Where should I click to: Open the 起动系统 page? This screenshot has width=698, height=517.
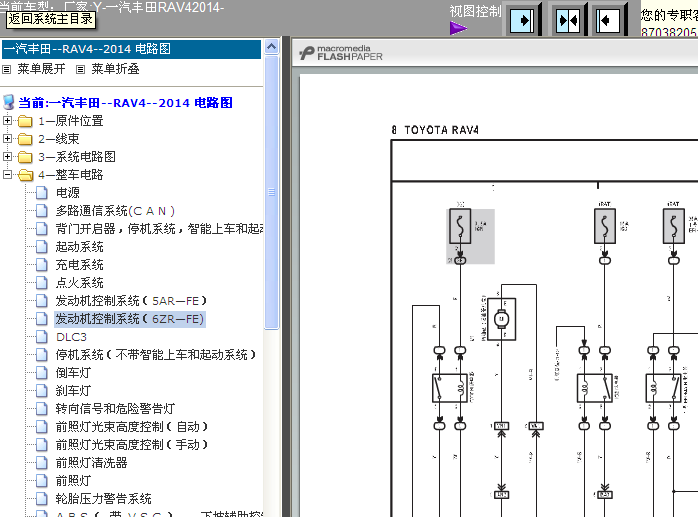(79, 247)
